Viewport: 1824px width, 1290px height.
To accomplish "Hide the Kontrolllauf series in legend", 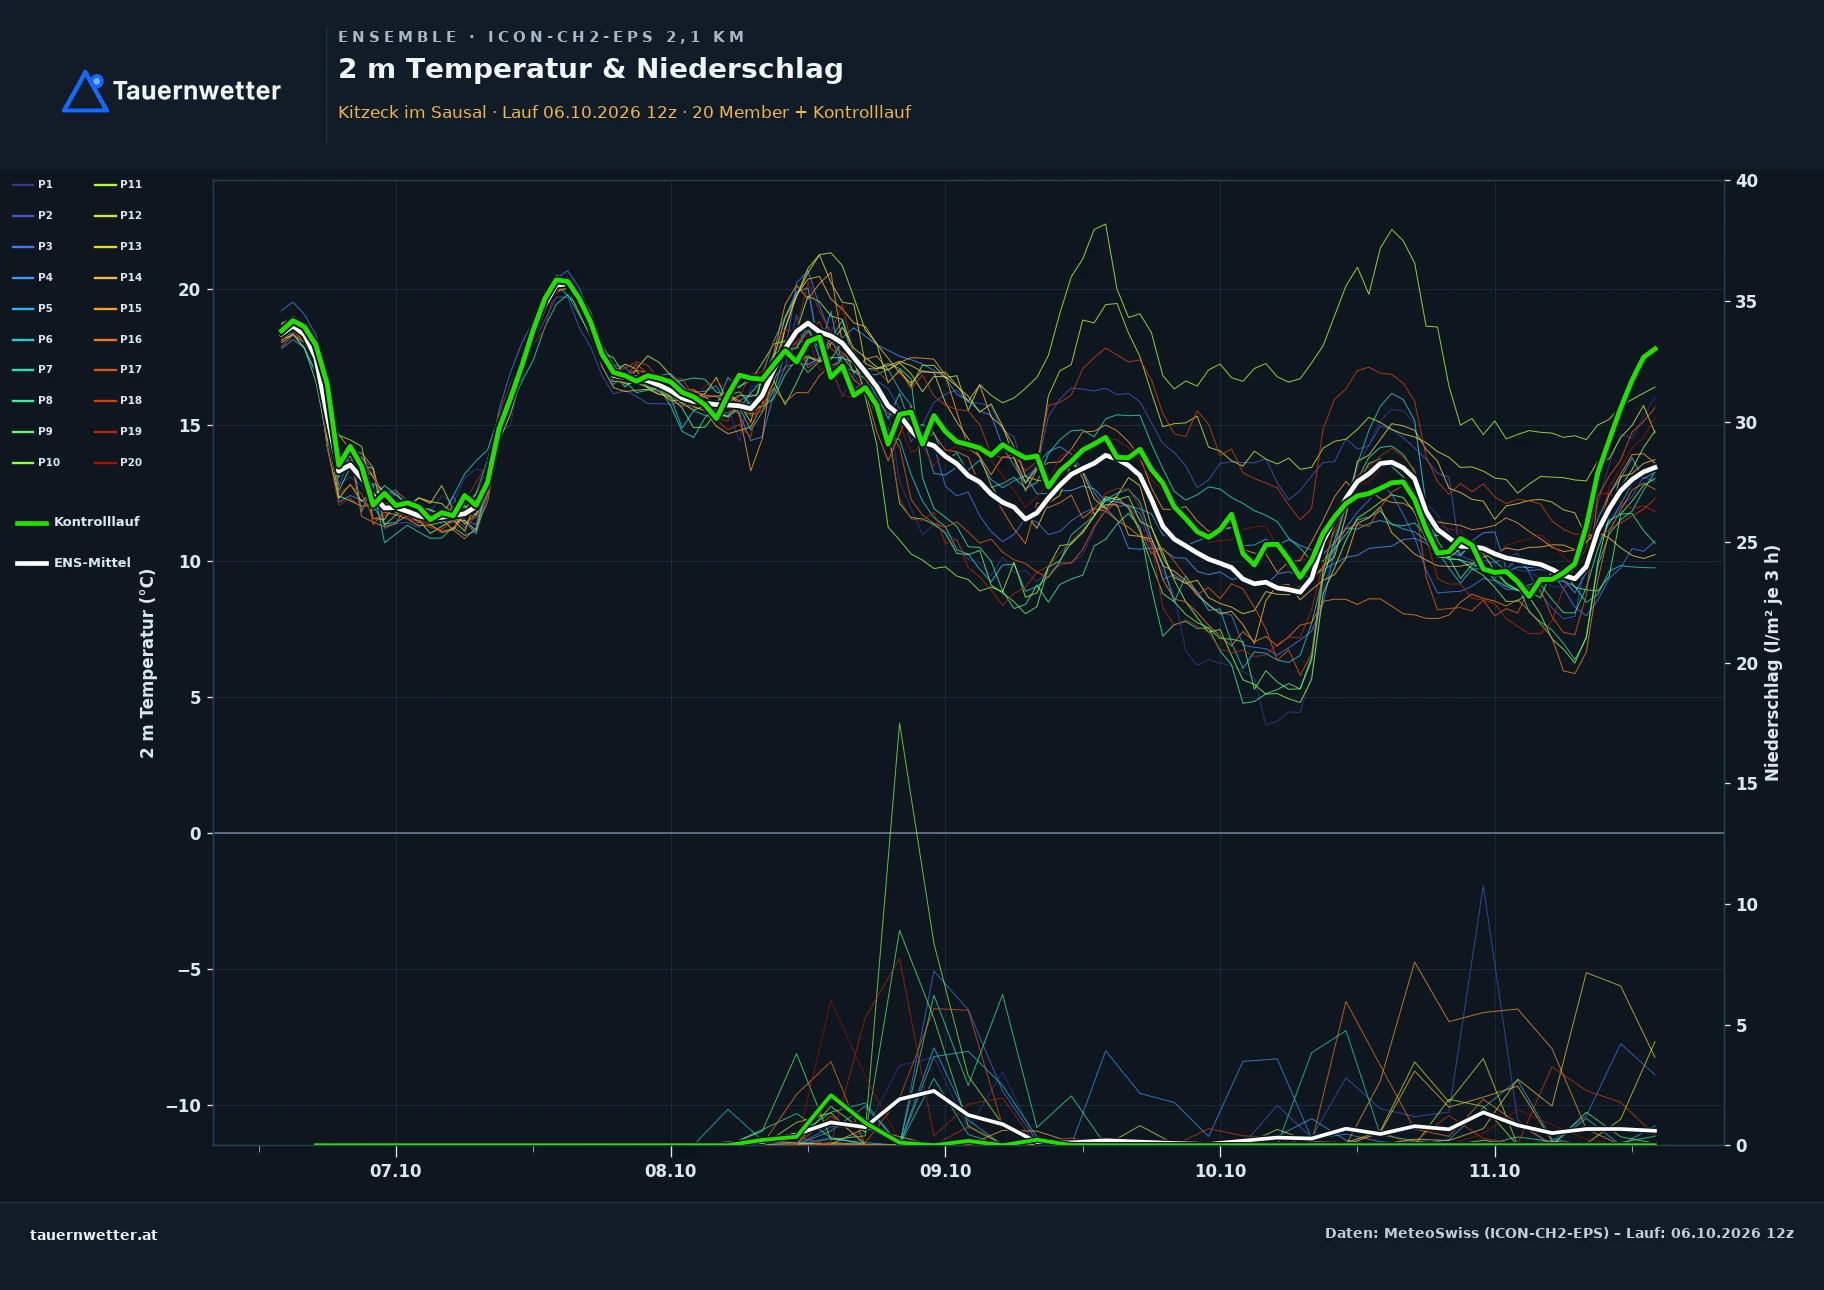I will click(x=77, y=522).
